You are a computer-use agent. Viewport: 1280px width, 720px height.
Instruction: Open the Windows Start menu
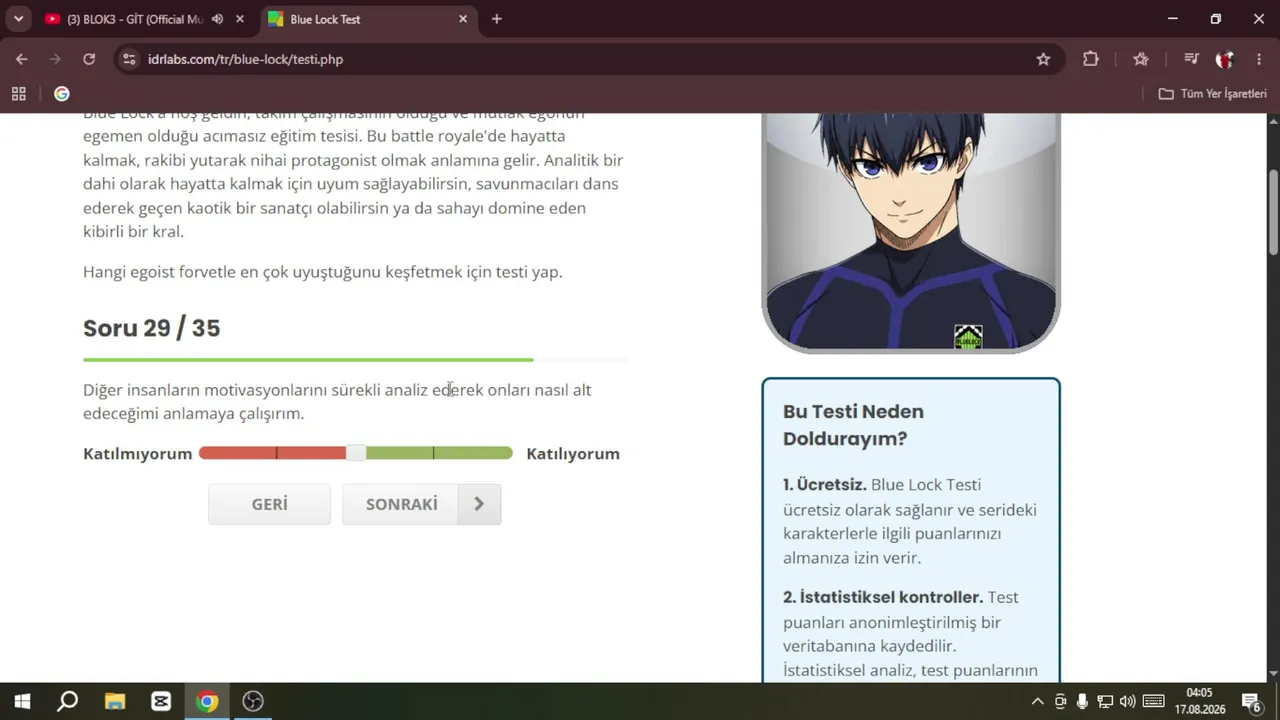[21, 701]
